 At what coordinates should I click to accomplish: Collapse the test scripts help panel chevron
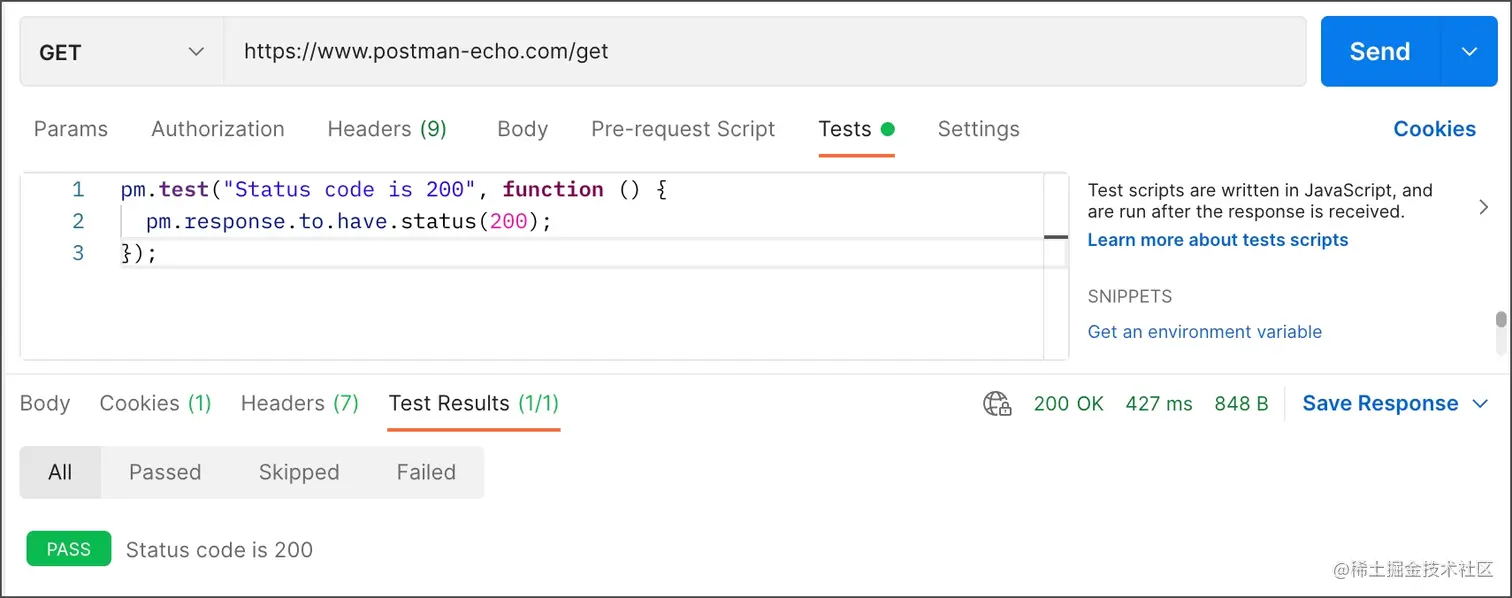(x=1484, y=207)
